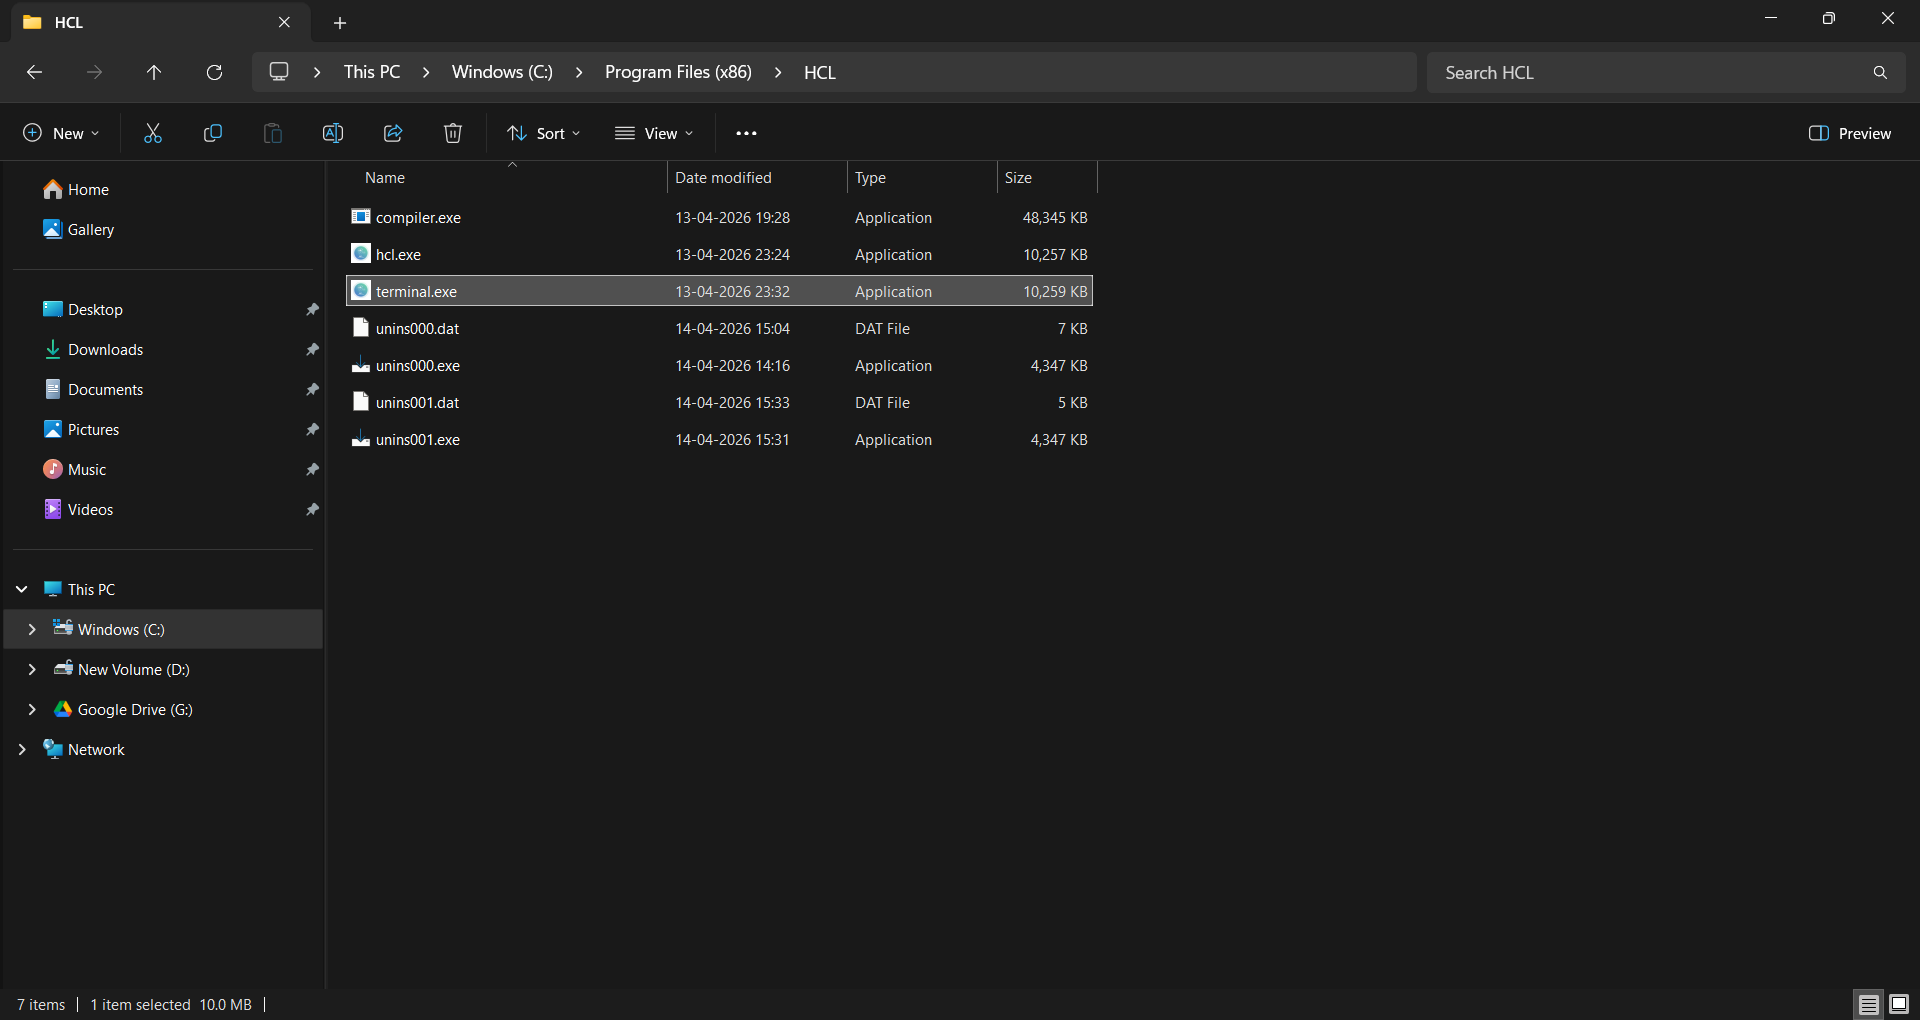Click the Rename icon in toolbar
Viewport: 1920px width, 1020px height.
point(333,133)
